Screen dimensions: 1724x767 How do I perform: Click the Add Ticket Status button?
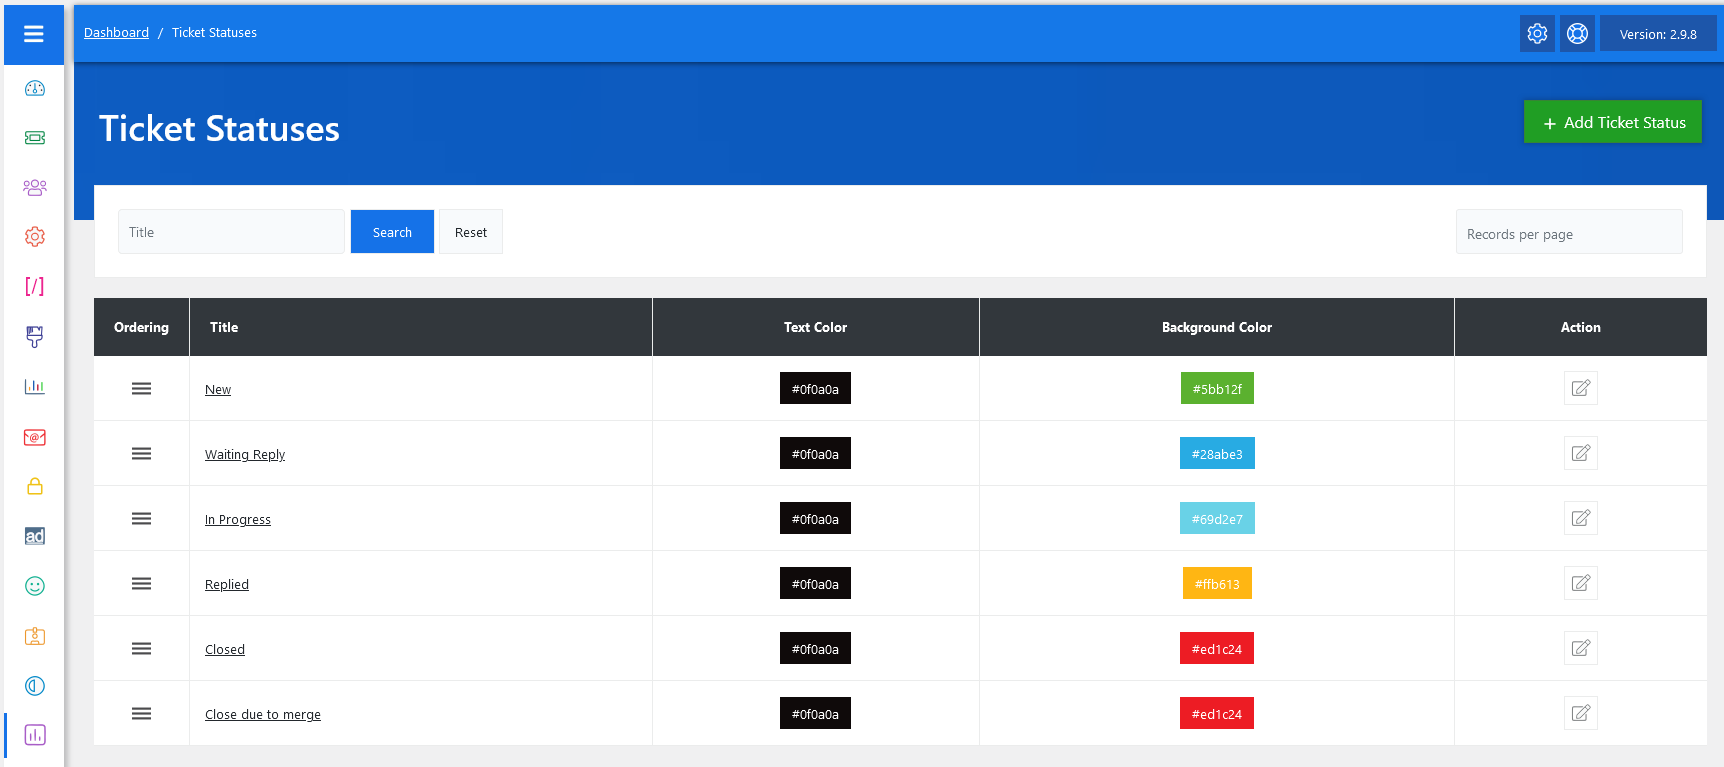[1612, 122]
